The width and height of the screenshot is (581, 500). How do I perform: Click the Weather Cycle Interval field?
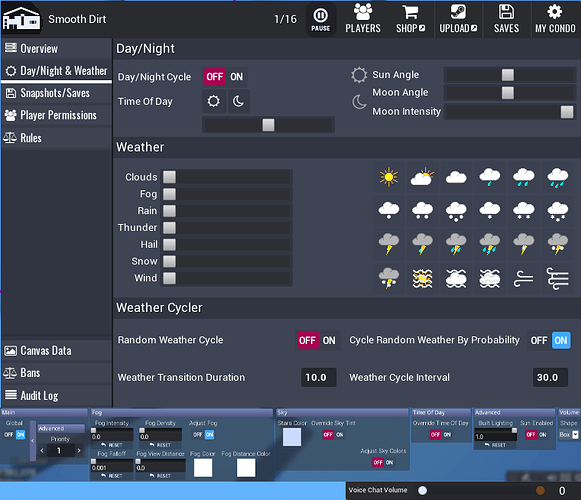[x=550, y=377]
